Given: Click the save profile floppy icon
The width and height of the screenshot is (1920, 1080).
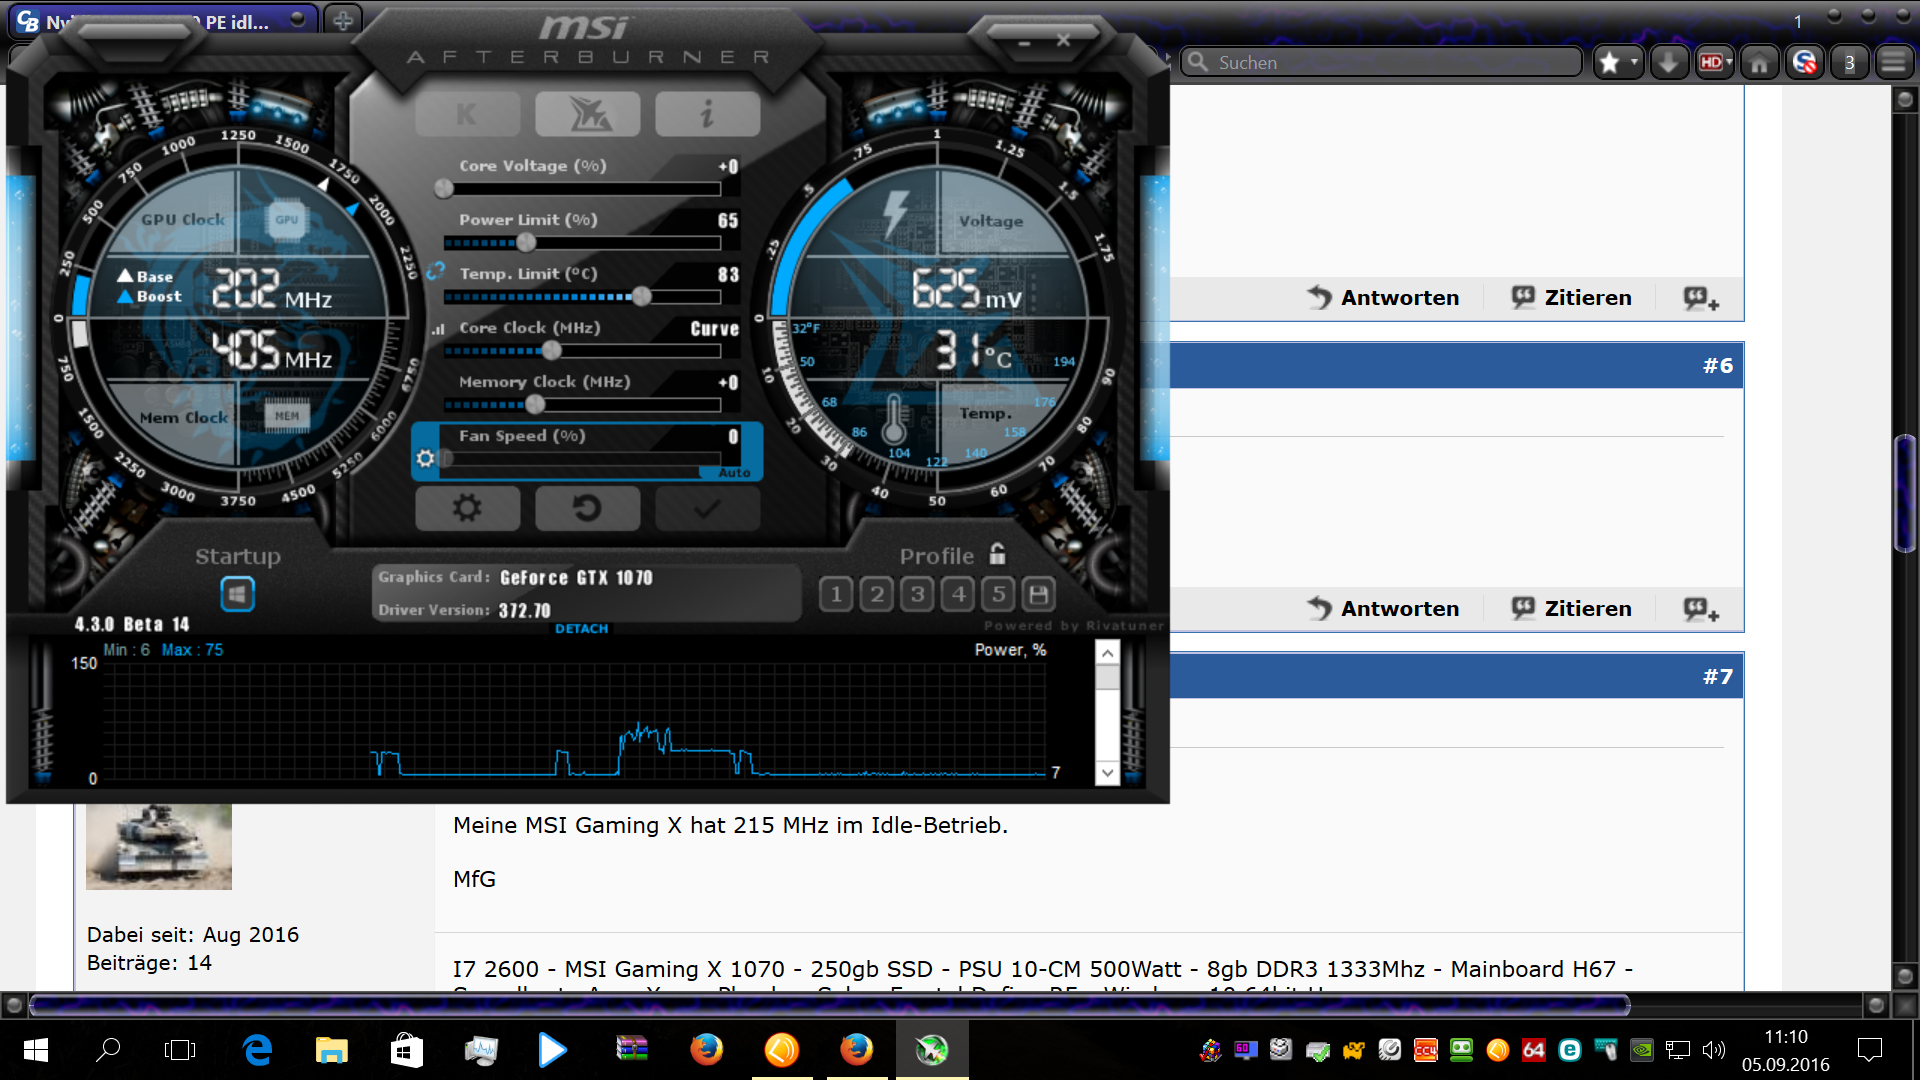Looking at the screenshot, I should 1039,595.
